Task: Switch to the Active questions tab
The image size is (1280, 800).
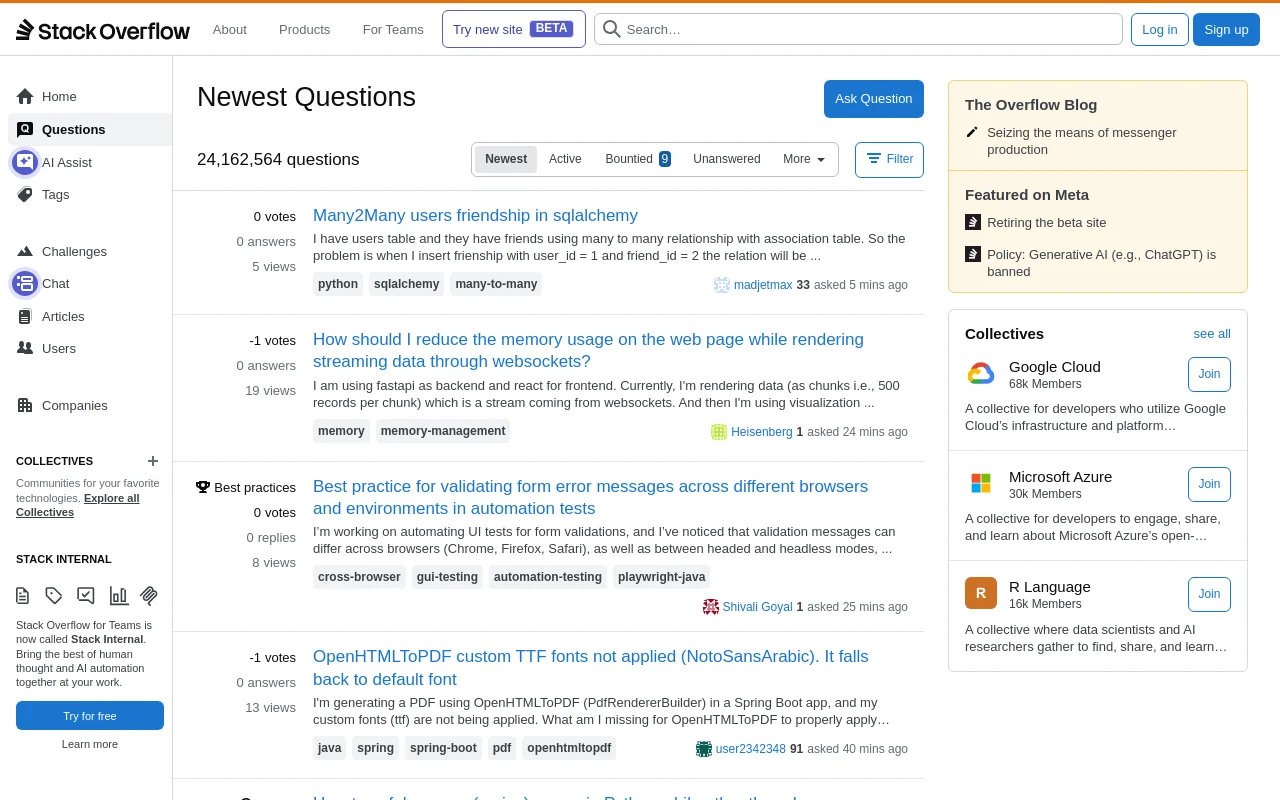Action: (565, 159)
